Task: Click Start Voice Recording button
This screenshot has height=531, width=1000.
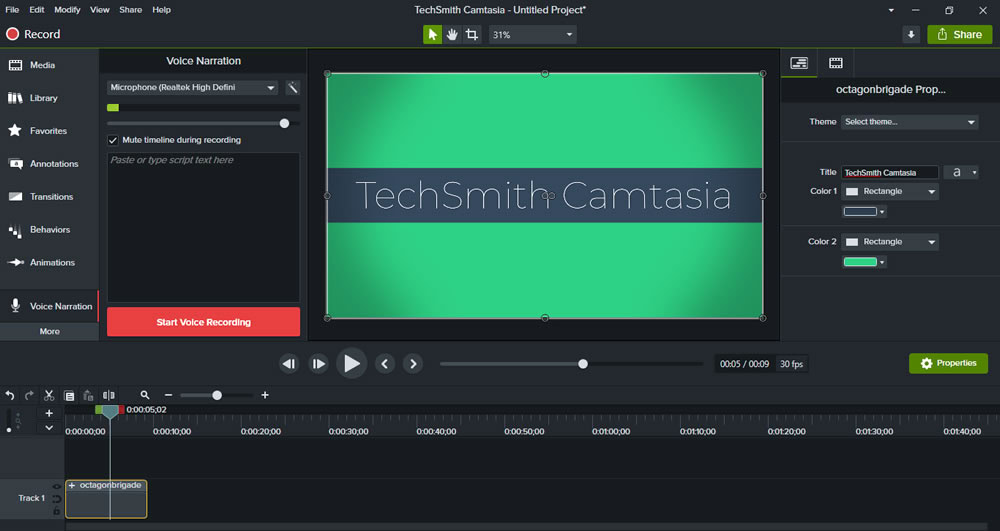Action: [x=203, y=322]
